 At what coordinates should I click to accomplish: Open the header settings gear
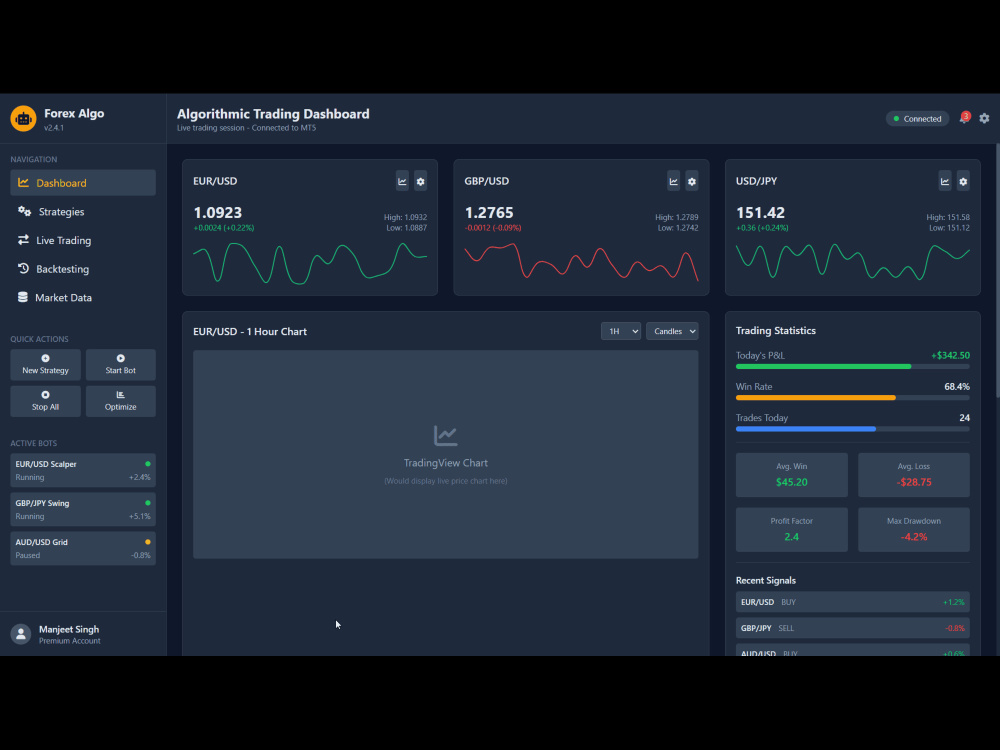984,119
